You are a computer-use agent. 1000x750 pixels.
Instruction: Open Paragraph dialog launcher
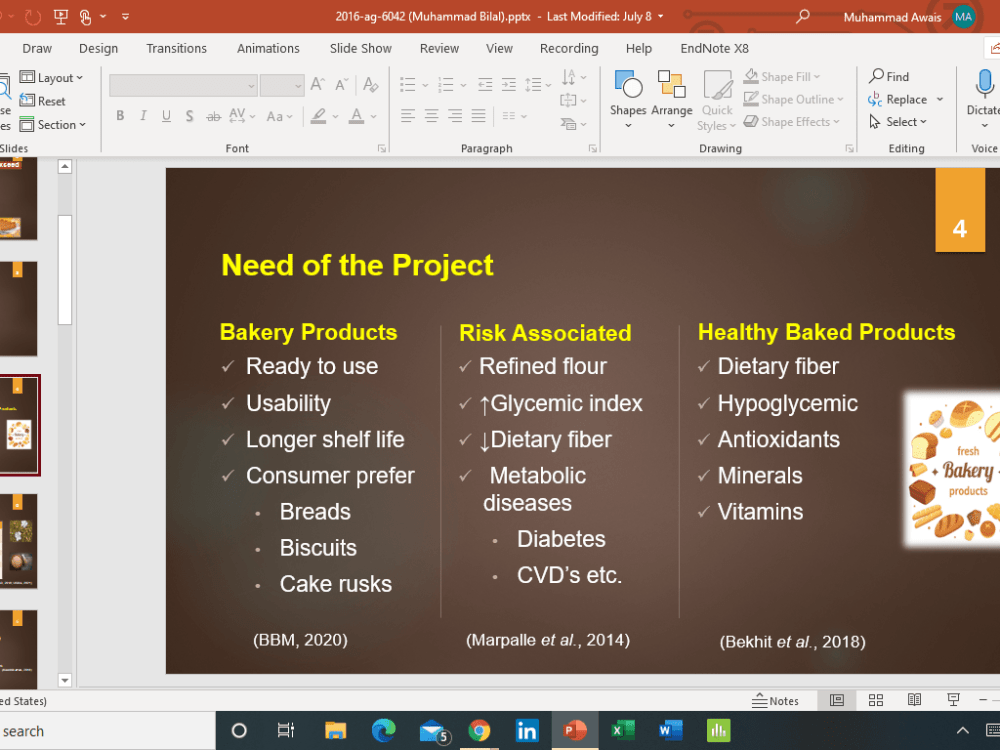[592, 149]
